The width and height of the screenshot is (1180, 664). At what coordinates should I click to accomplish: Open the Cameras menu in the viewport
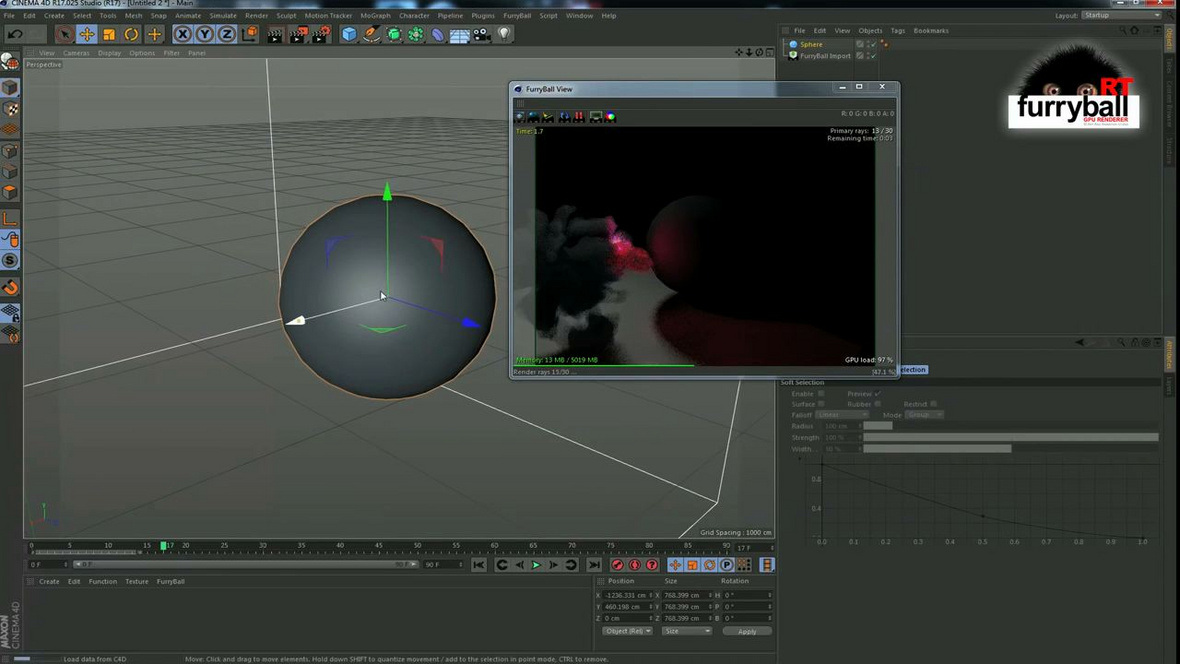point(77,53)
